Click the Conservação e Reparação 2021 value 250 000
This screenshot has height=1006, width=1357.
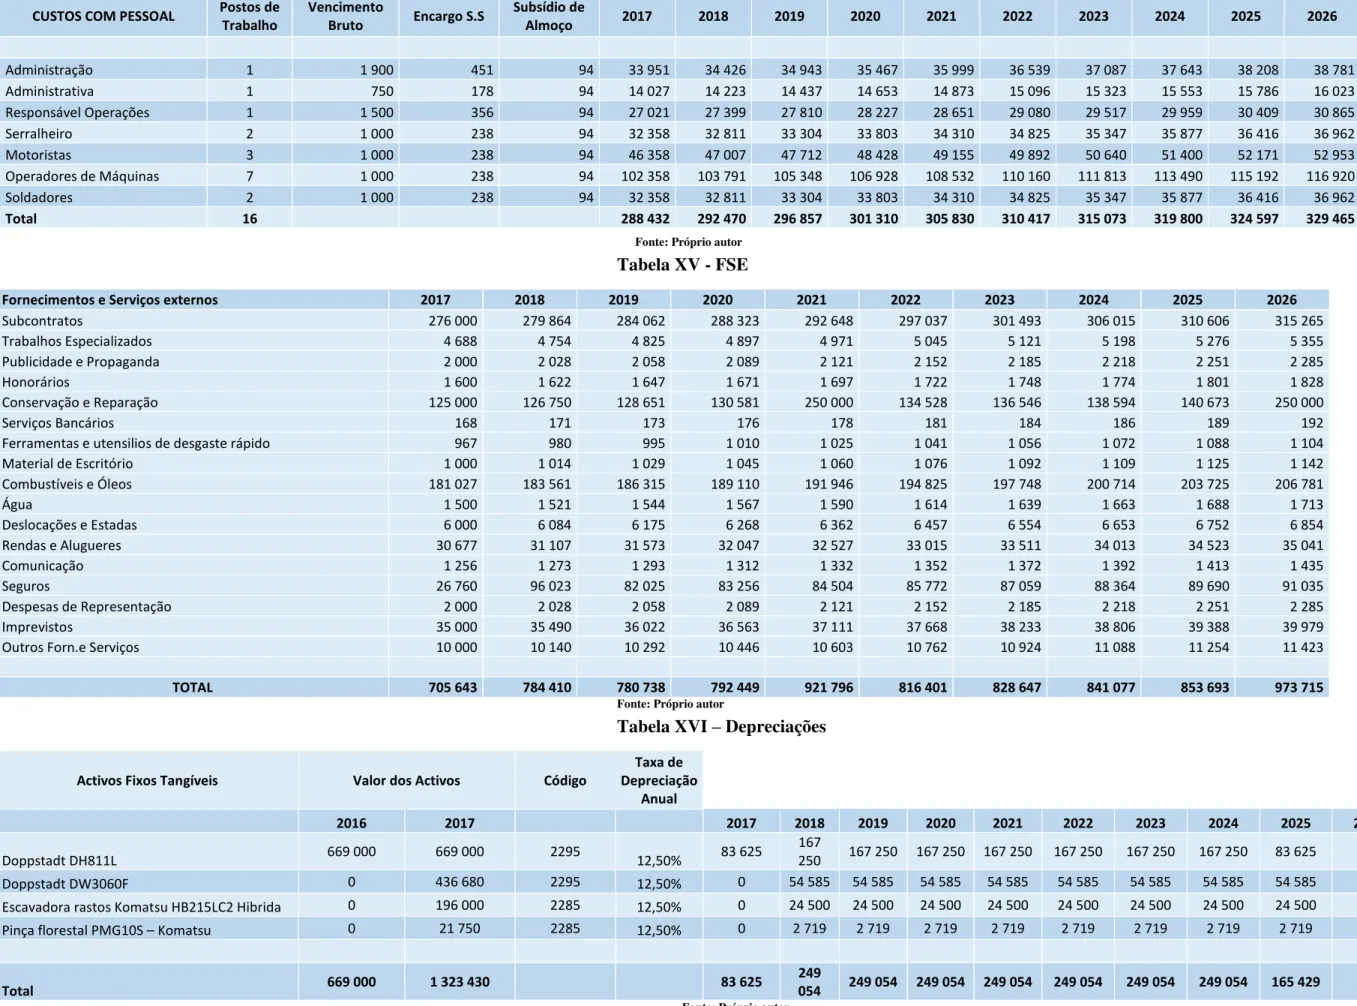[x=829, y=402]
